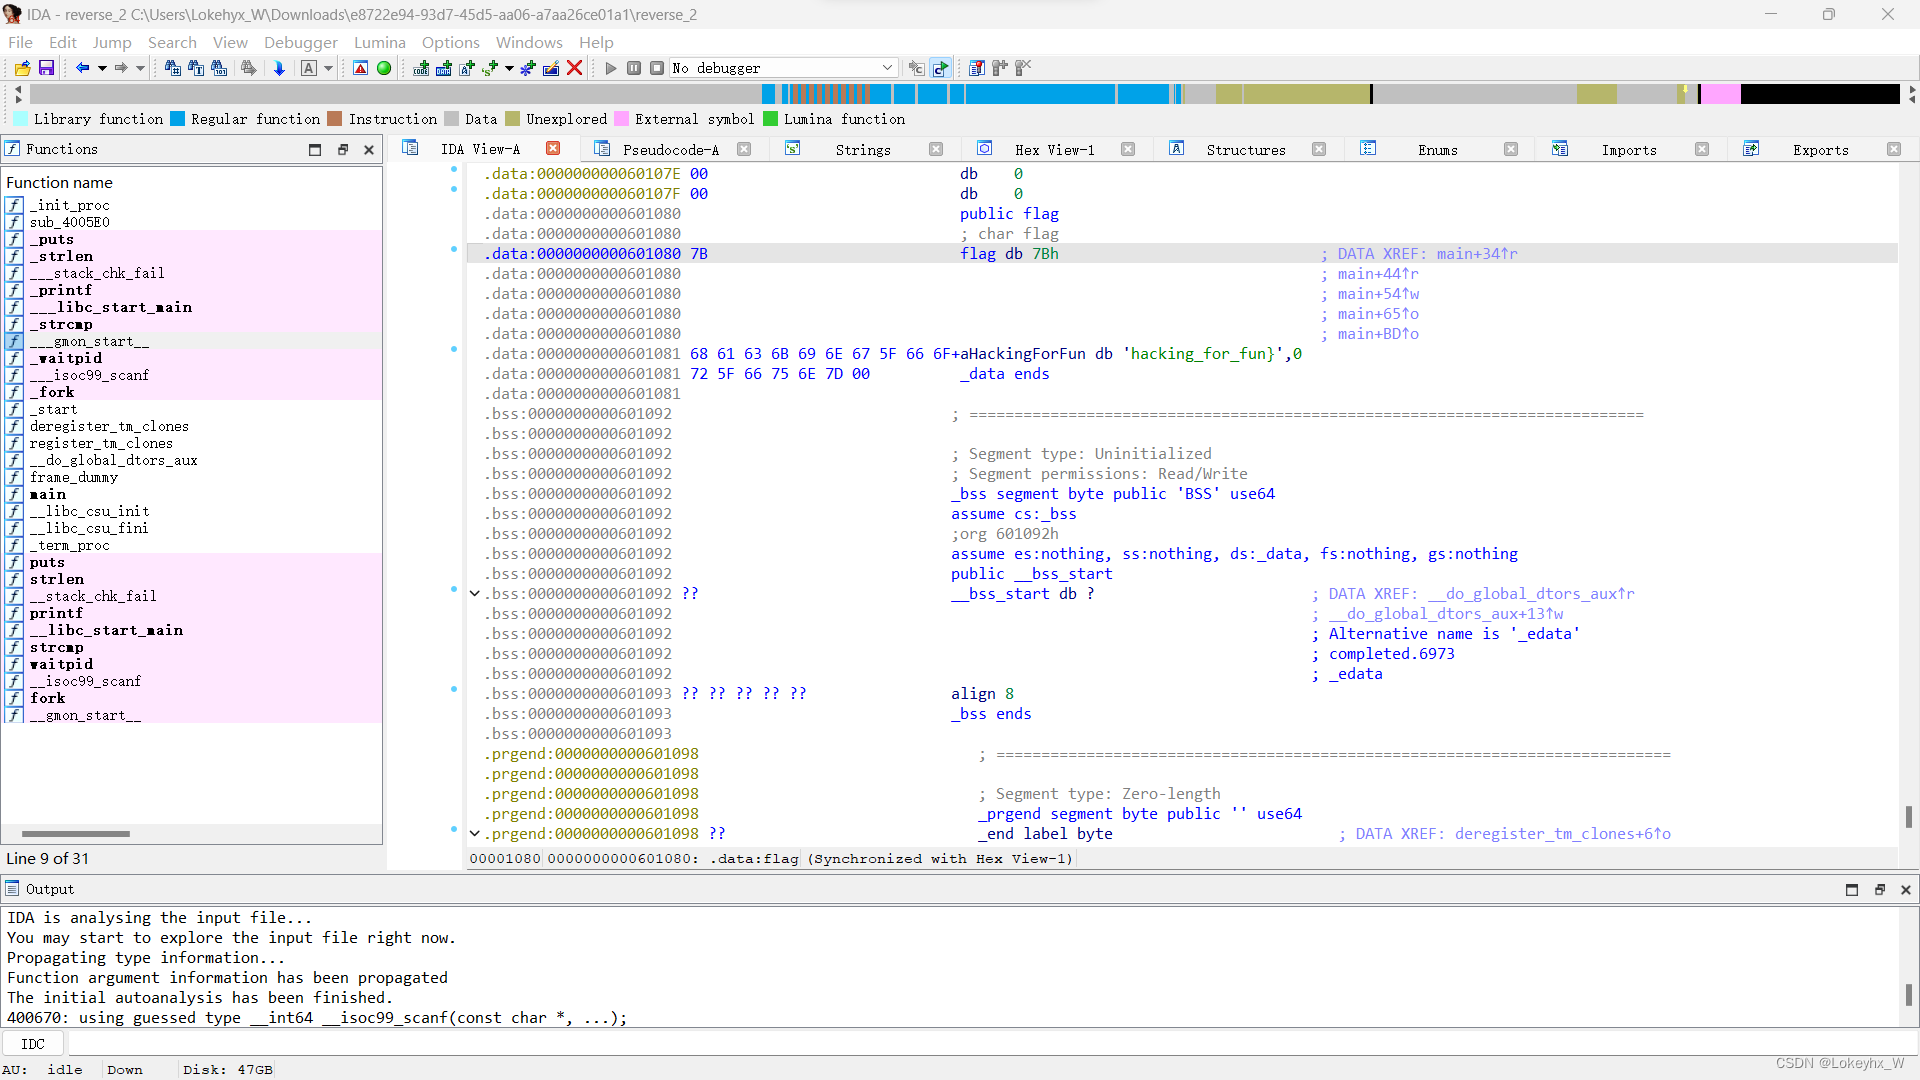Select main in the Functions list

[46, 494]
